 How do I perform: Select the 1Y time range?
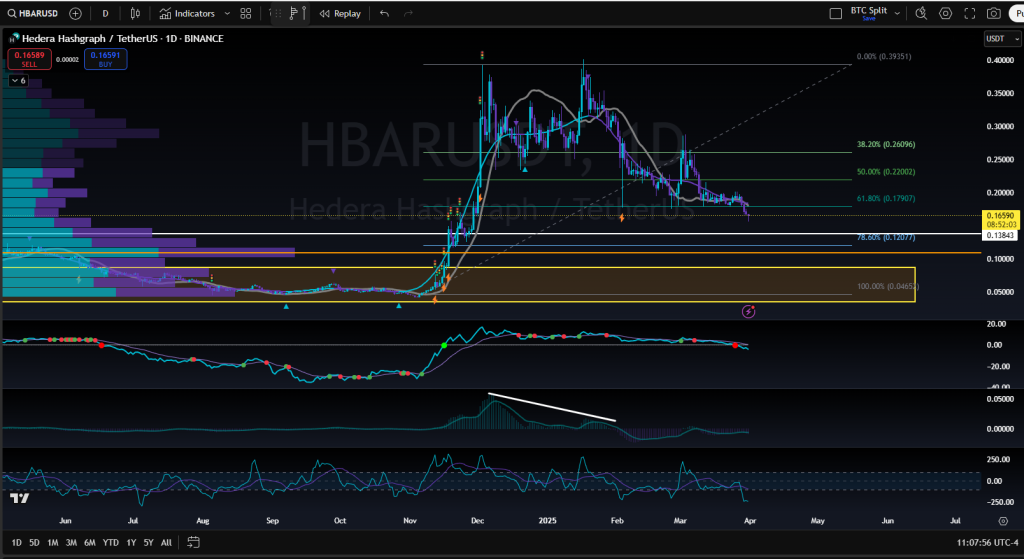131,543
